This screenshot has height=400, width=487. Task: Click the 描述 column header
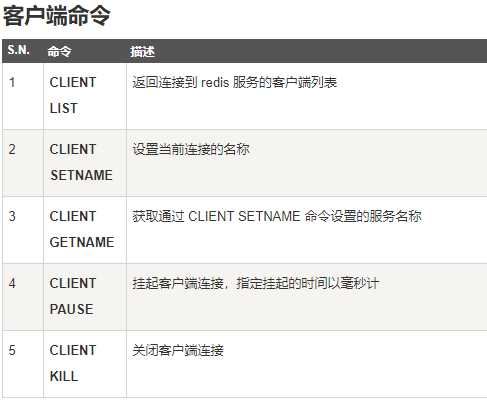(142, 51)
